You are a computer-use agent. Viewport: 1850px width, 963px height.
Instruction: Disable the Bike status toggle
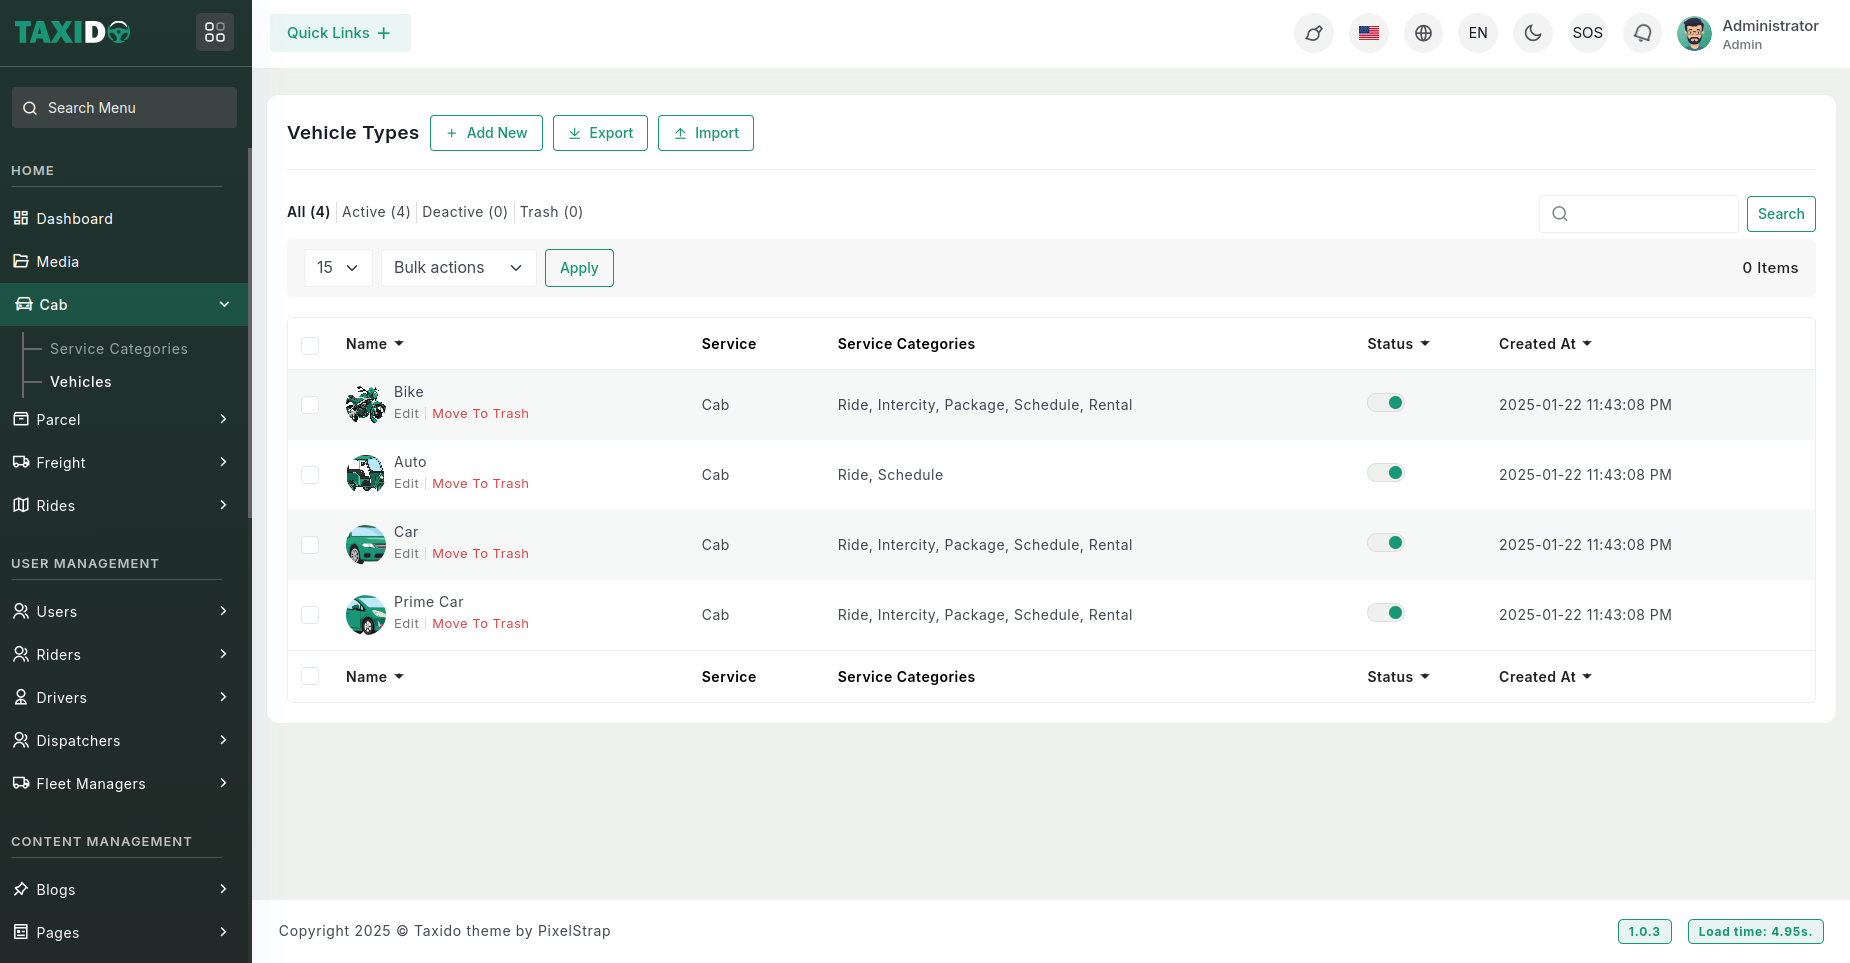(1386, 403)
